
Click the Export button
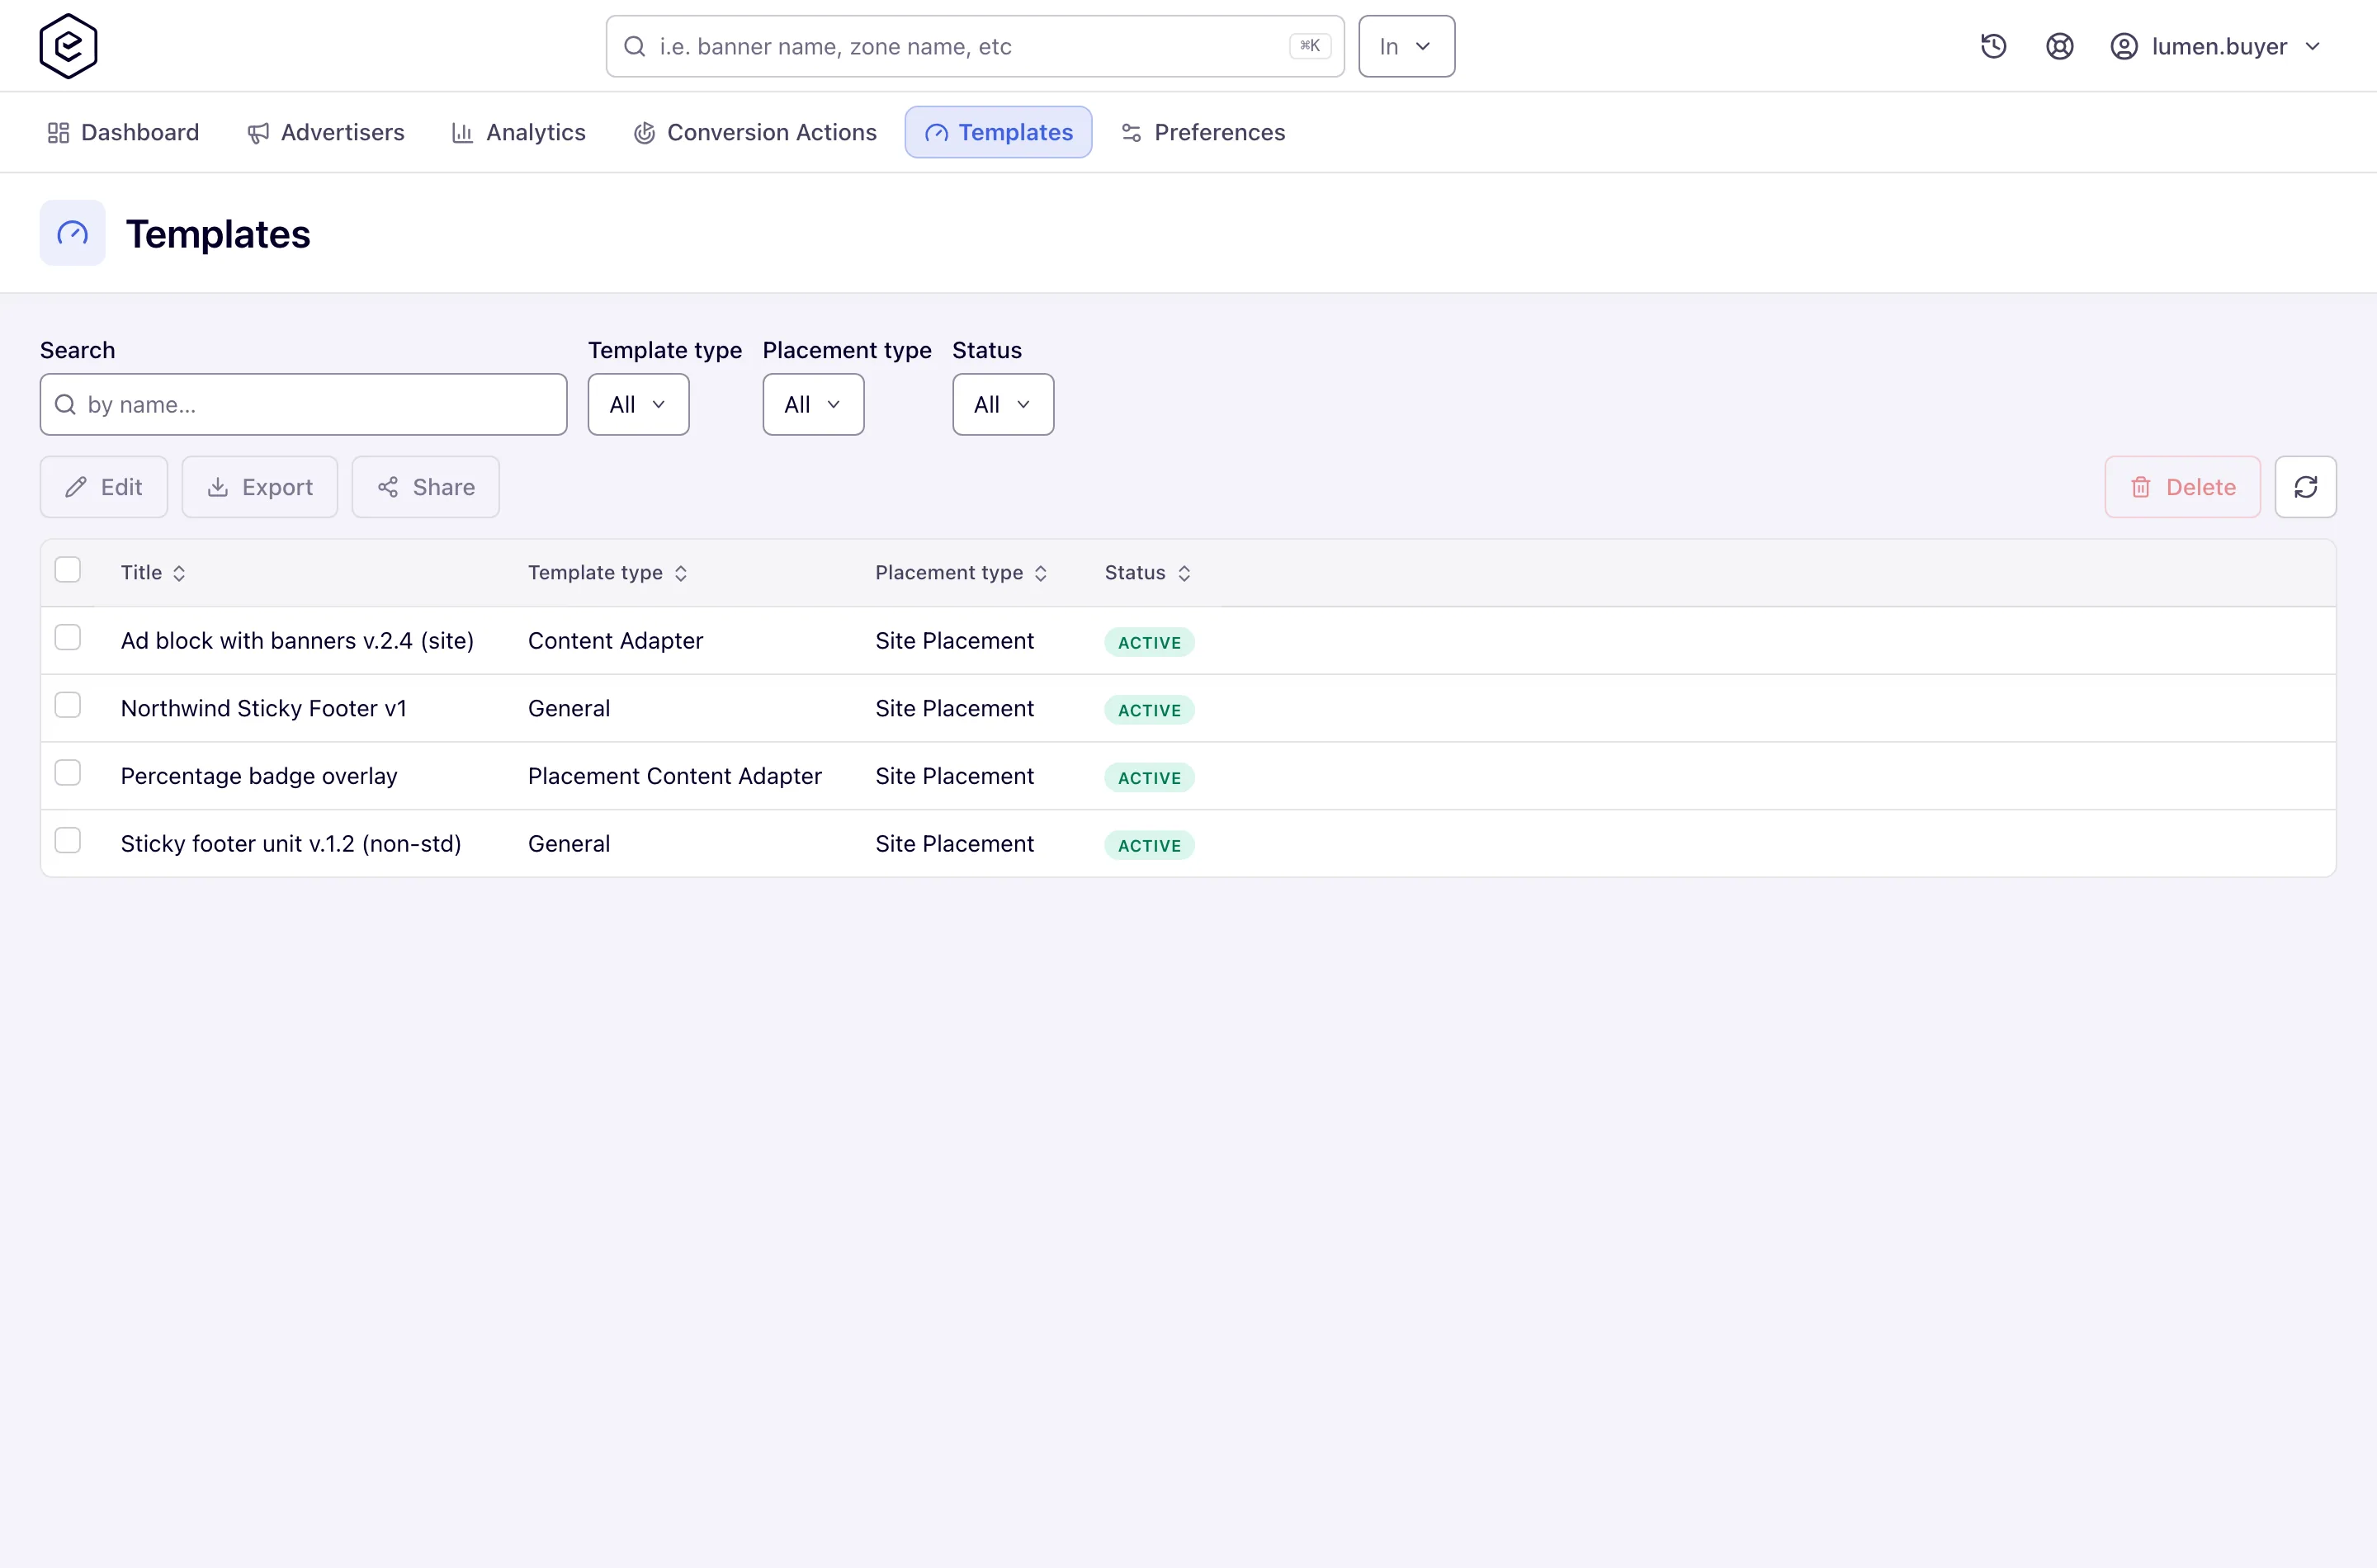click(260, 487)
